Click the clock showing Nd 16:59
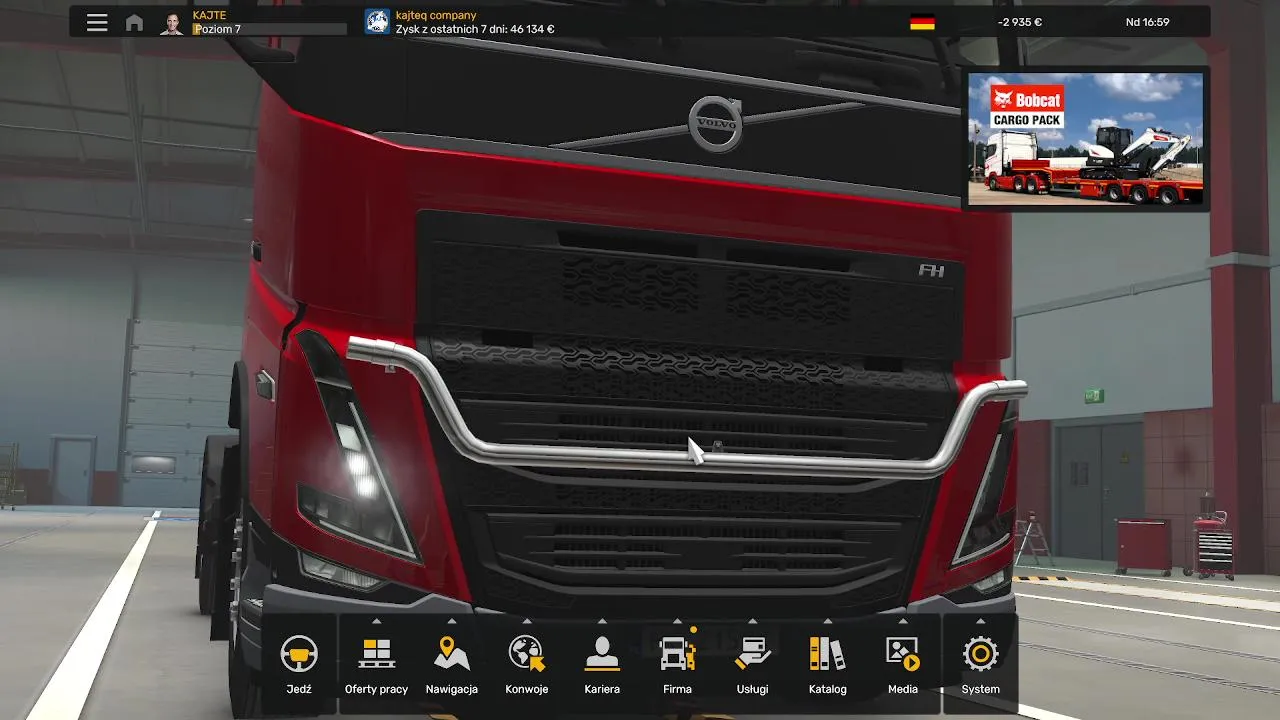This screenshot has width=1280, height=720. pyautogui.click(x=1147, y=22)
